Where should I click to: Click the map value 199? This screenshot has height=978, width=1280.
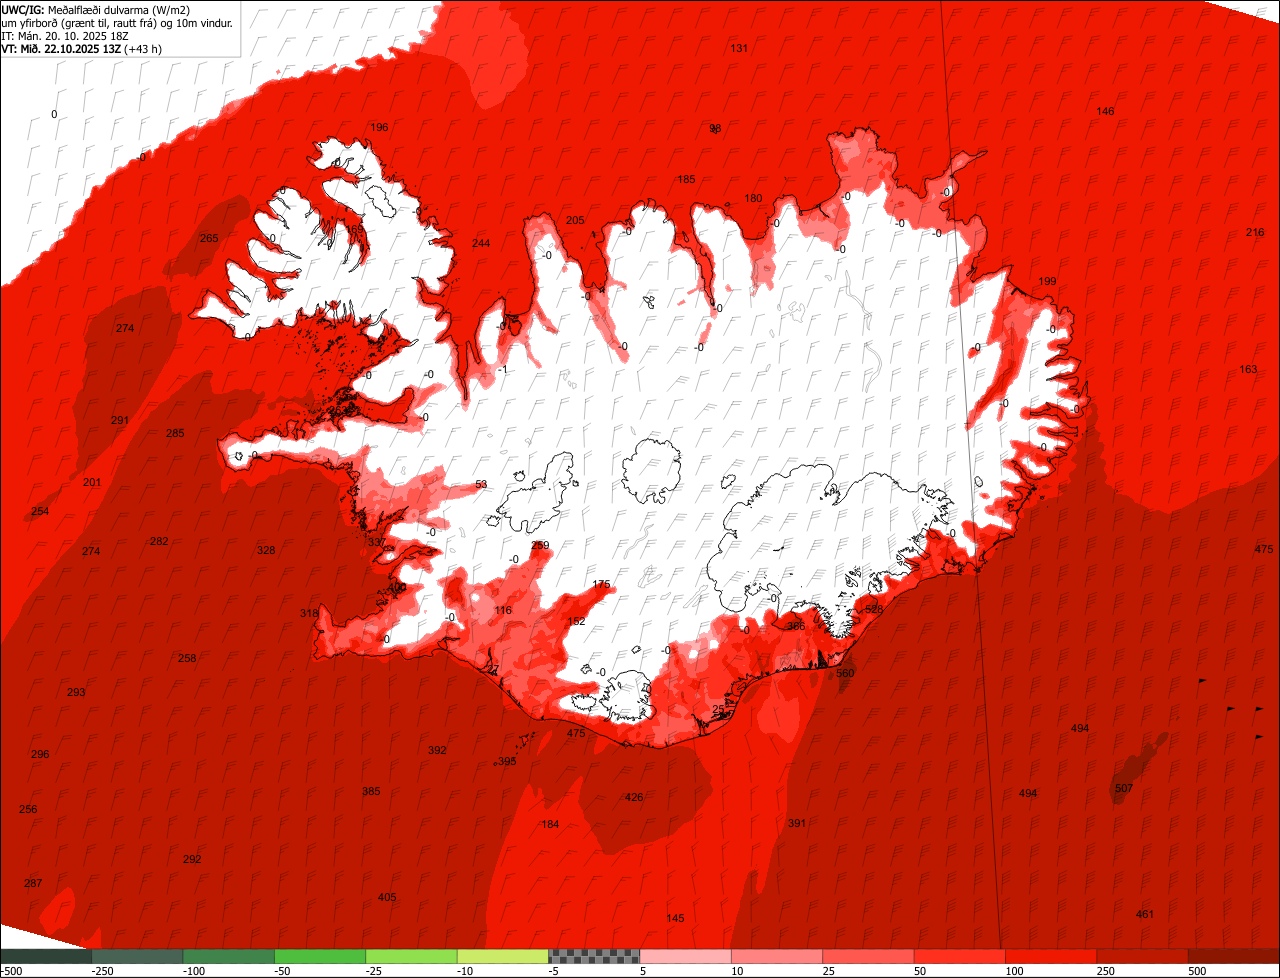(1047, 281)
